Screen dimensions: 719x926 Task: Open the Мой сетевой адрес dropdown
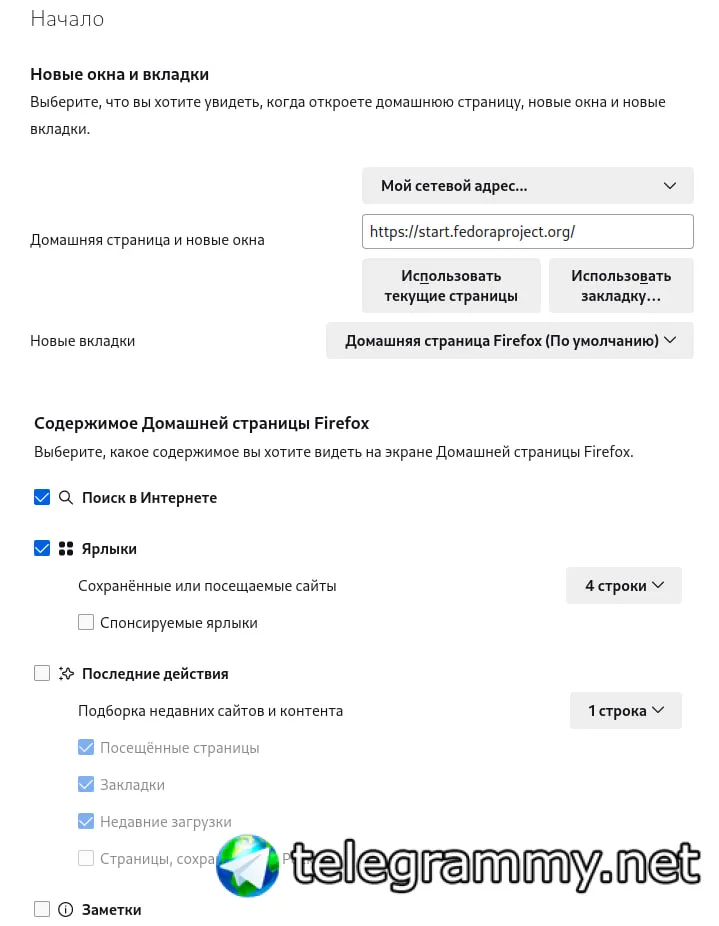528,185
